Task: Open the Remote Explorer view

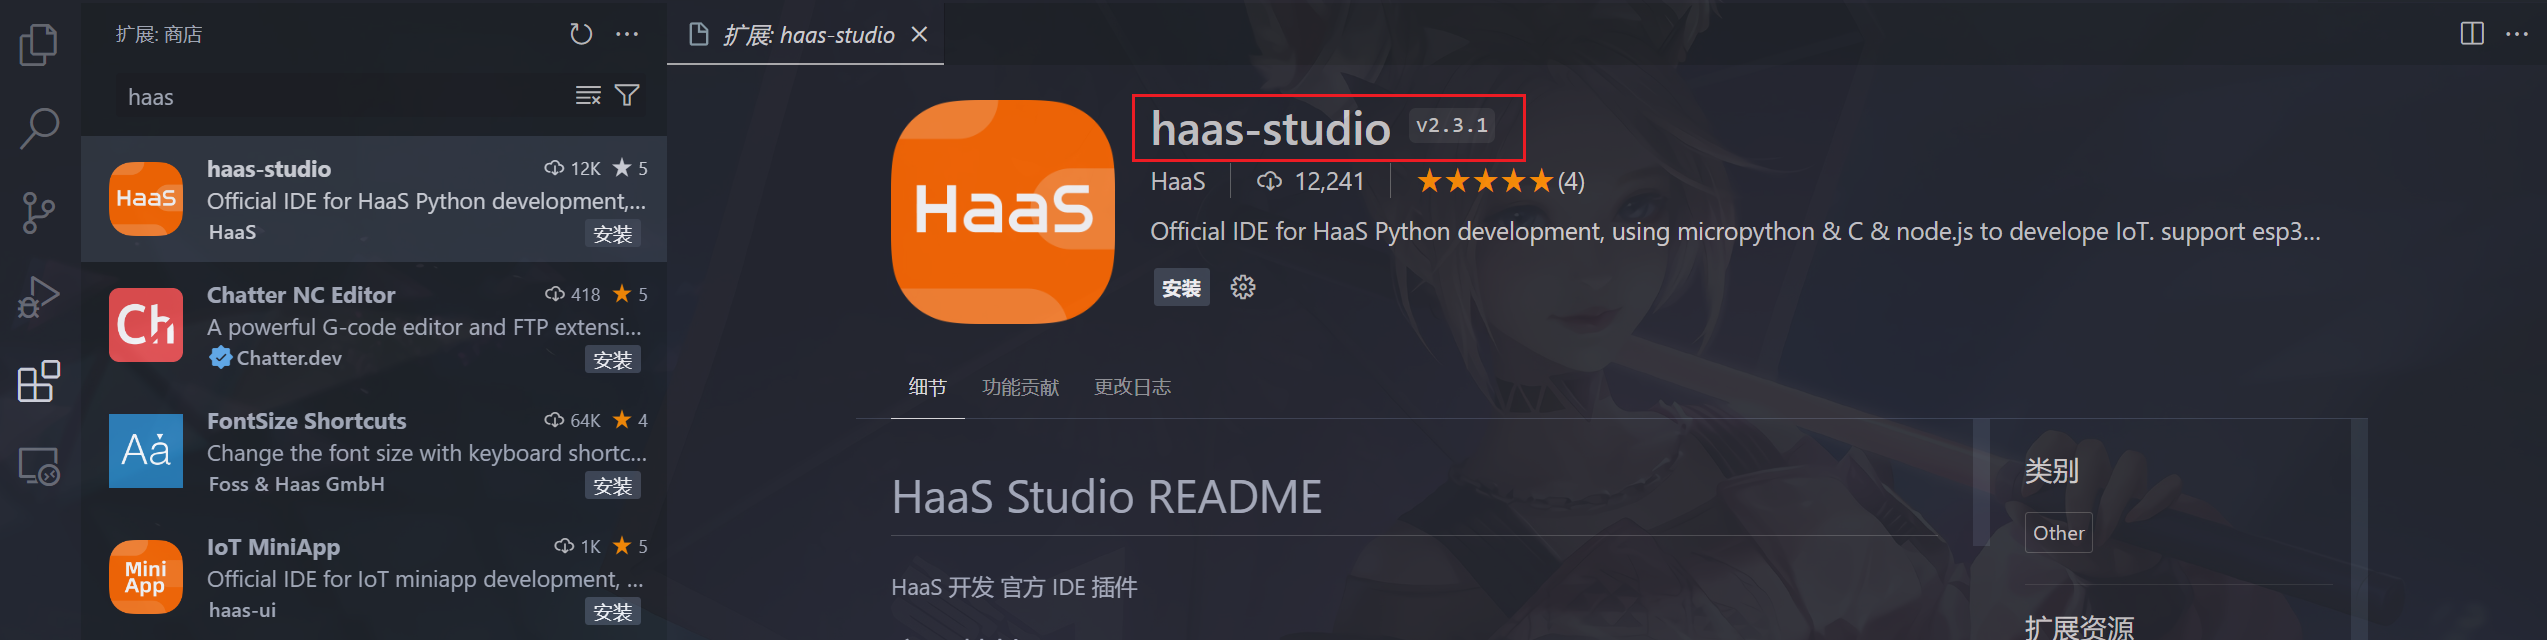Action: click(x=39, y=466)
